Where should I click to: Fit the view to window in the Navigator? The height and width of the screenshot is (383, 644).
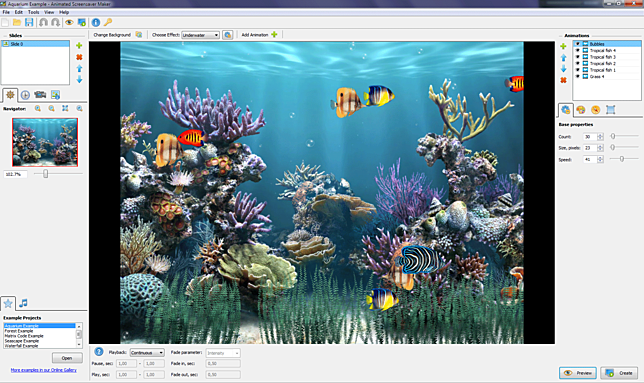[x=65, y=108]
